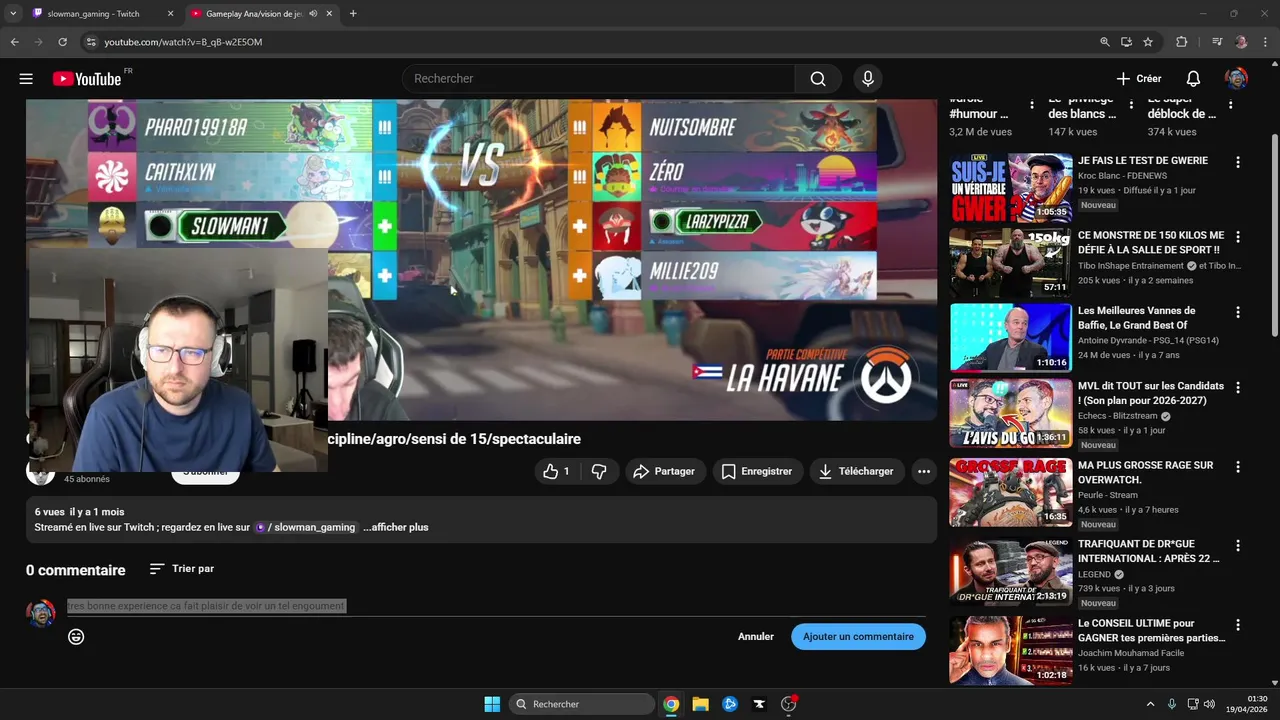The image size is (1280, 720).
Task: Open Chrome zoom magnifier in address bar
Action: 1104,42
